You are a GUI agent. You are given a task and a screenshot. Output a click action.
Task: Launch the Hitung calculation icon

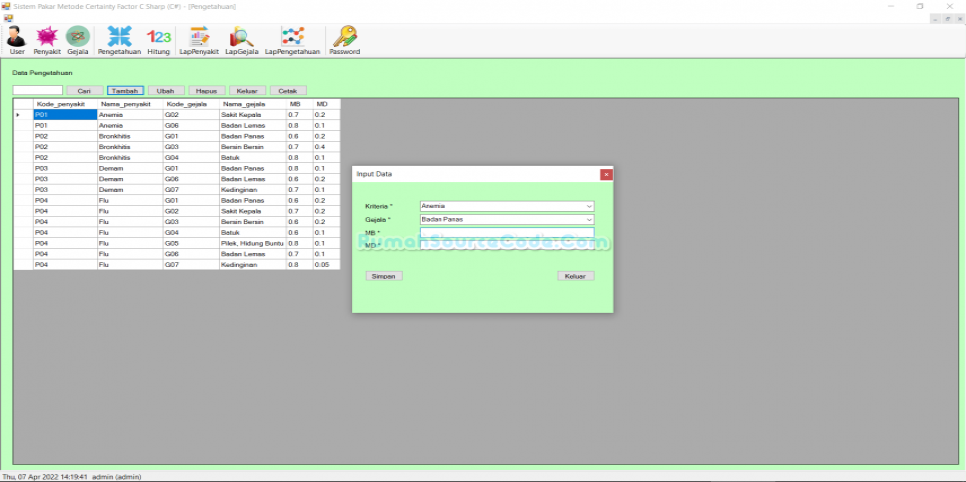158,39
